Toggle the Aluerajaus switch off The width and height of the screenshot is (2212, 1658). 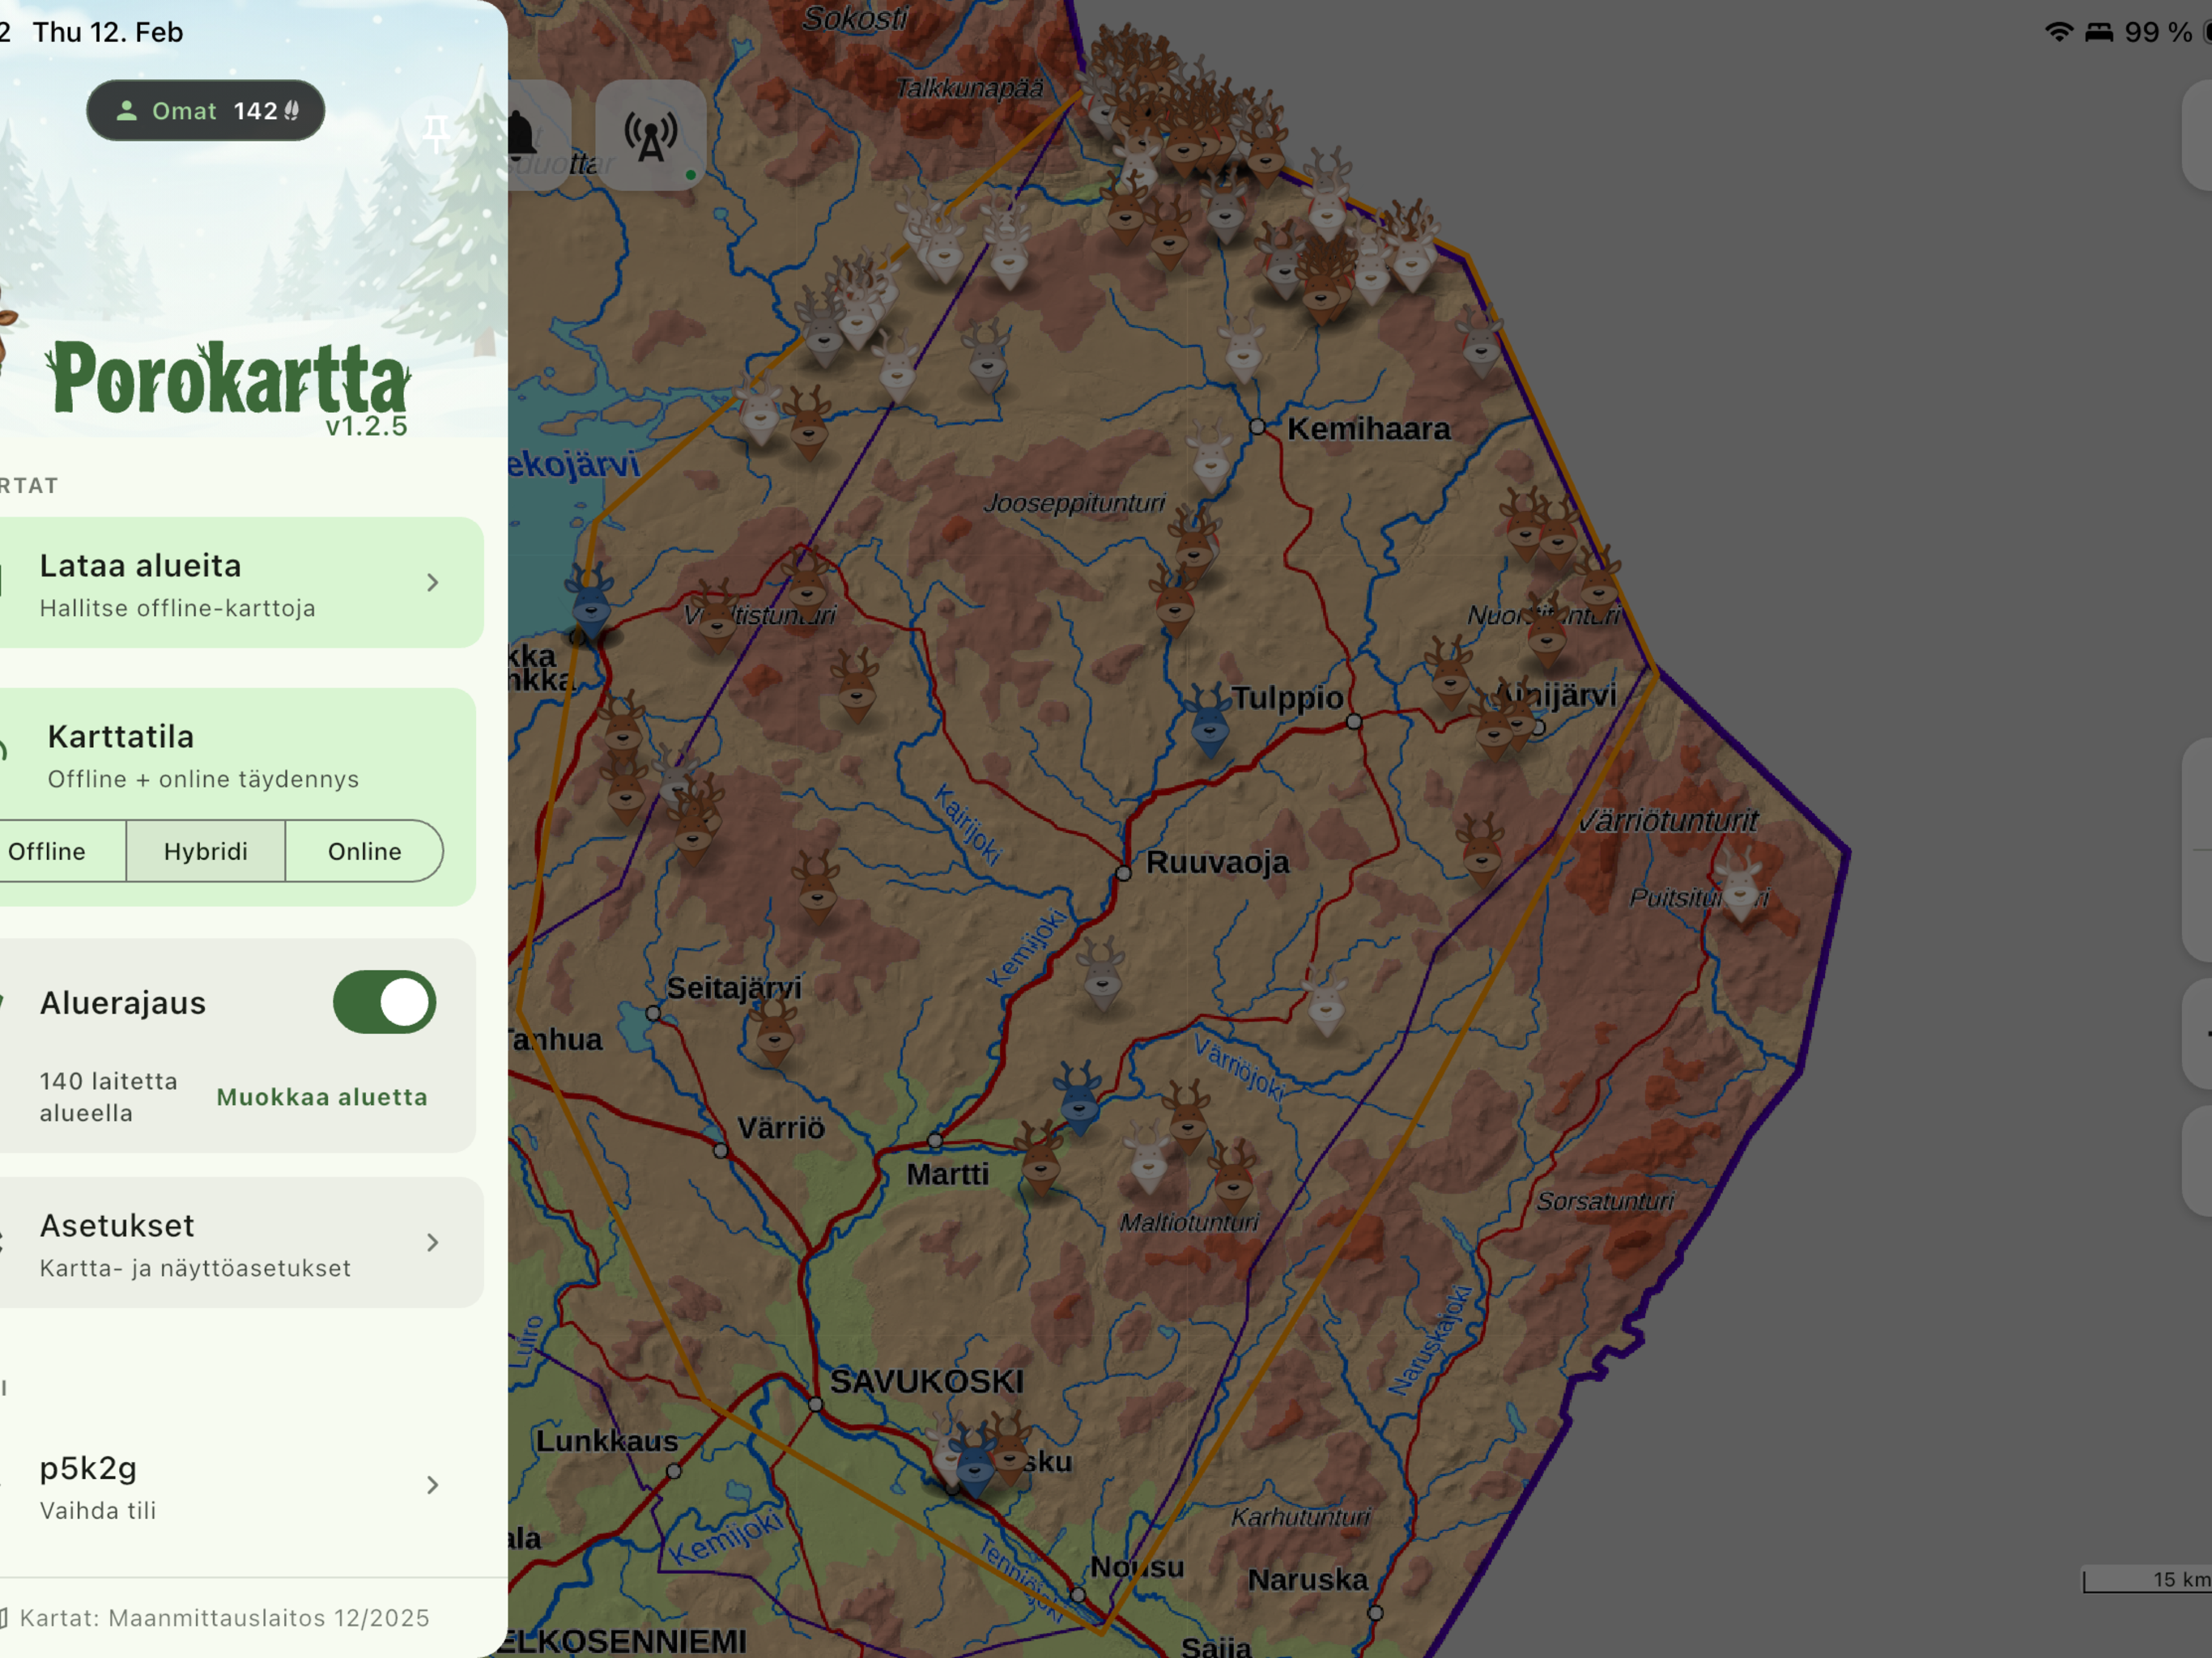point(384,1002)
